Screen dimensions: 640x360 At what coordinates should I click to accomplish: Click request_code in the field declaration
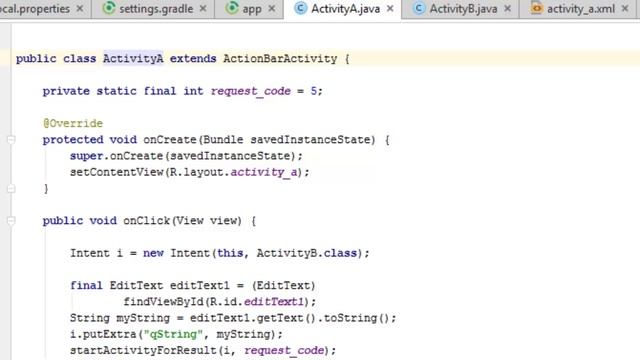point(251,91)
